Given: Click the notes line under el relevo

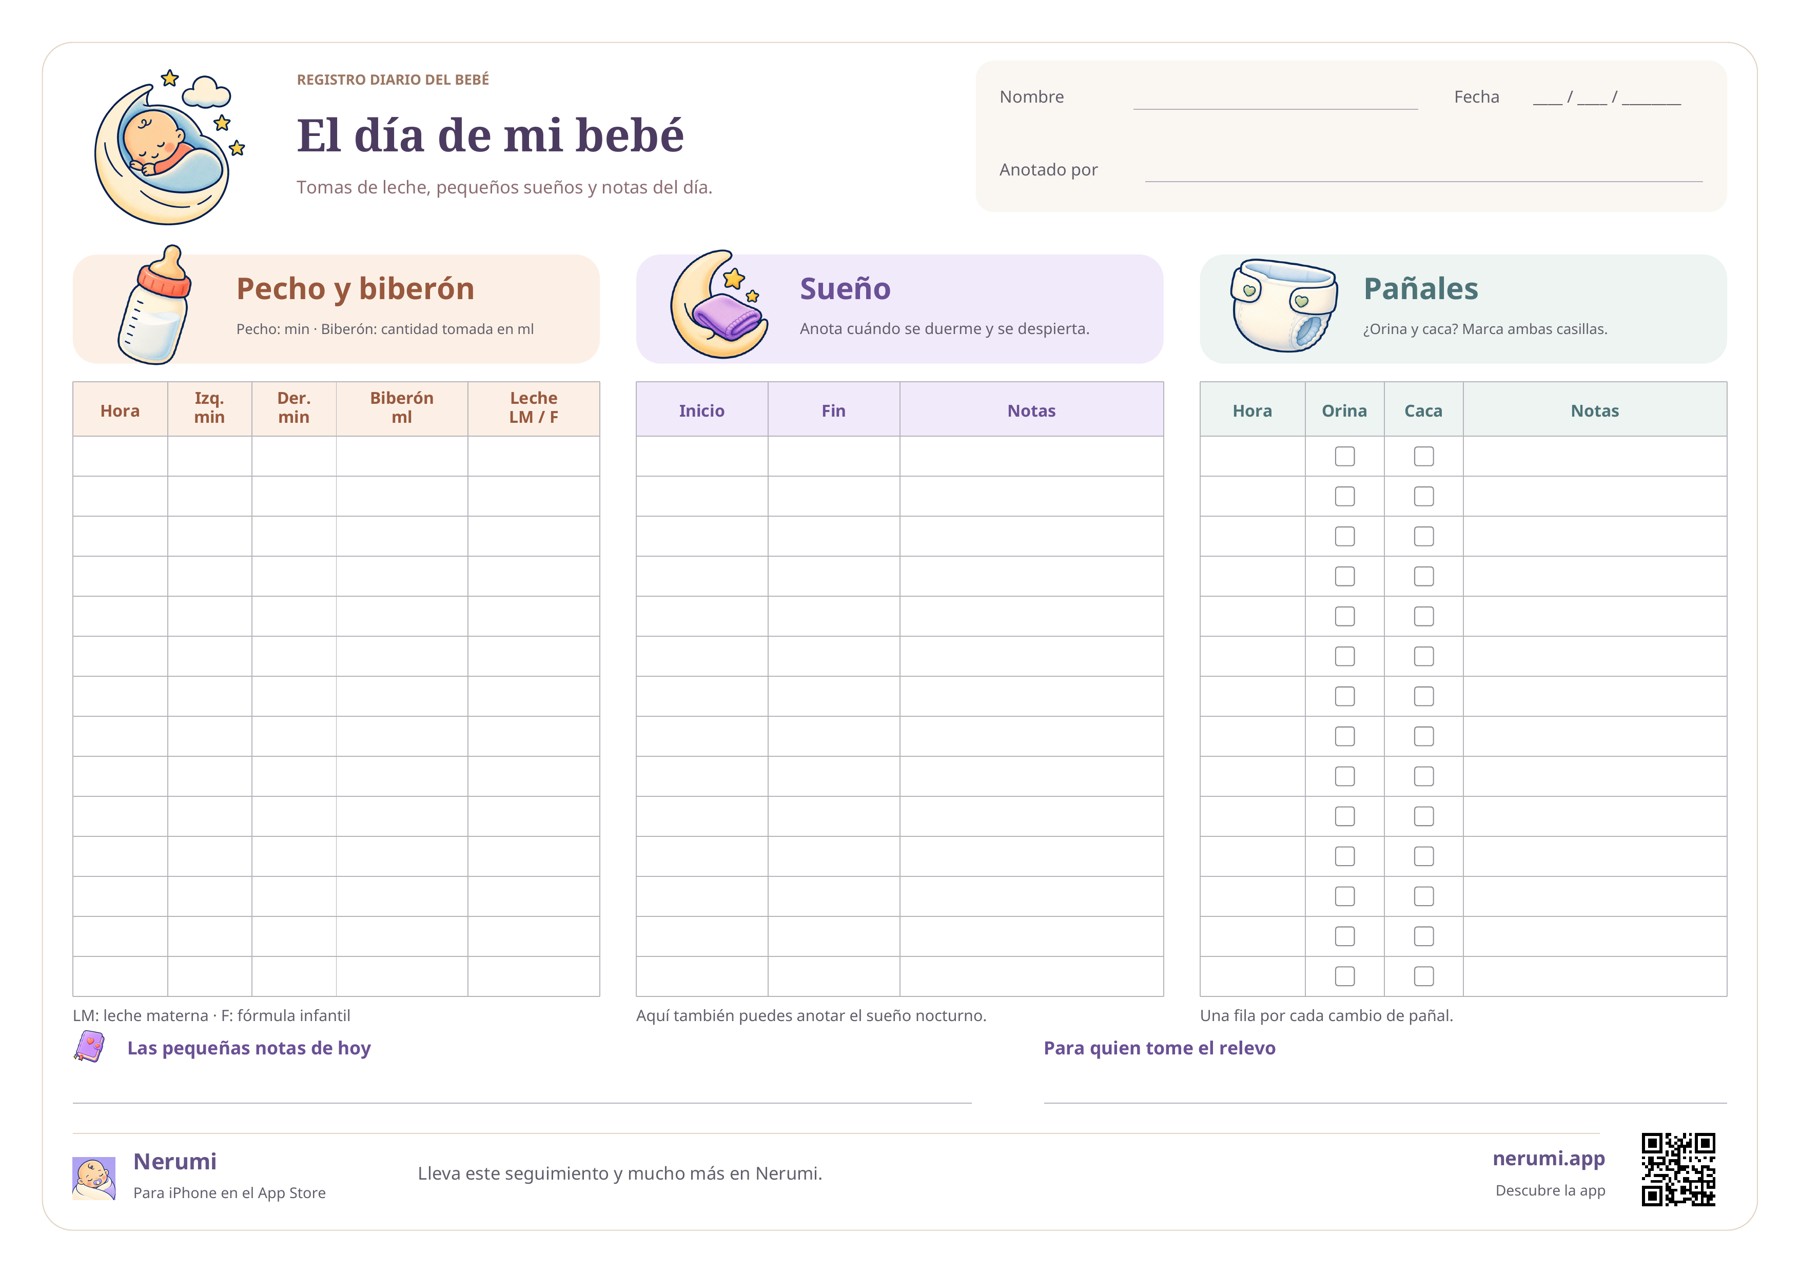Looking at the screenshot, I should pos(1385,1102).
